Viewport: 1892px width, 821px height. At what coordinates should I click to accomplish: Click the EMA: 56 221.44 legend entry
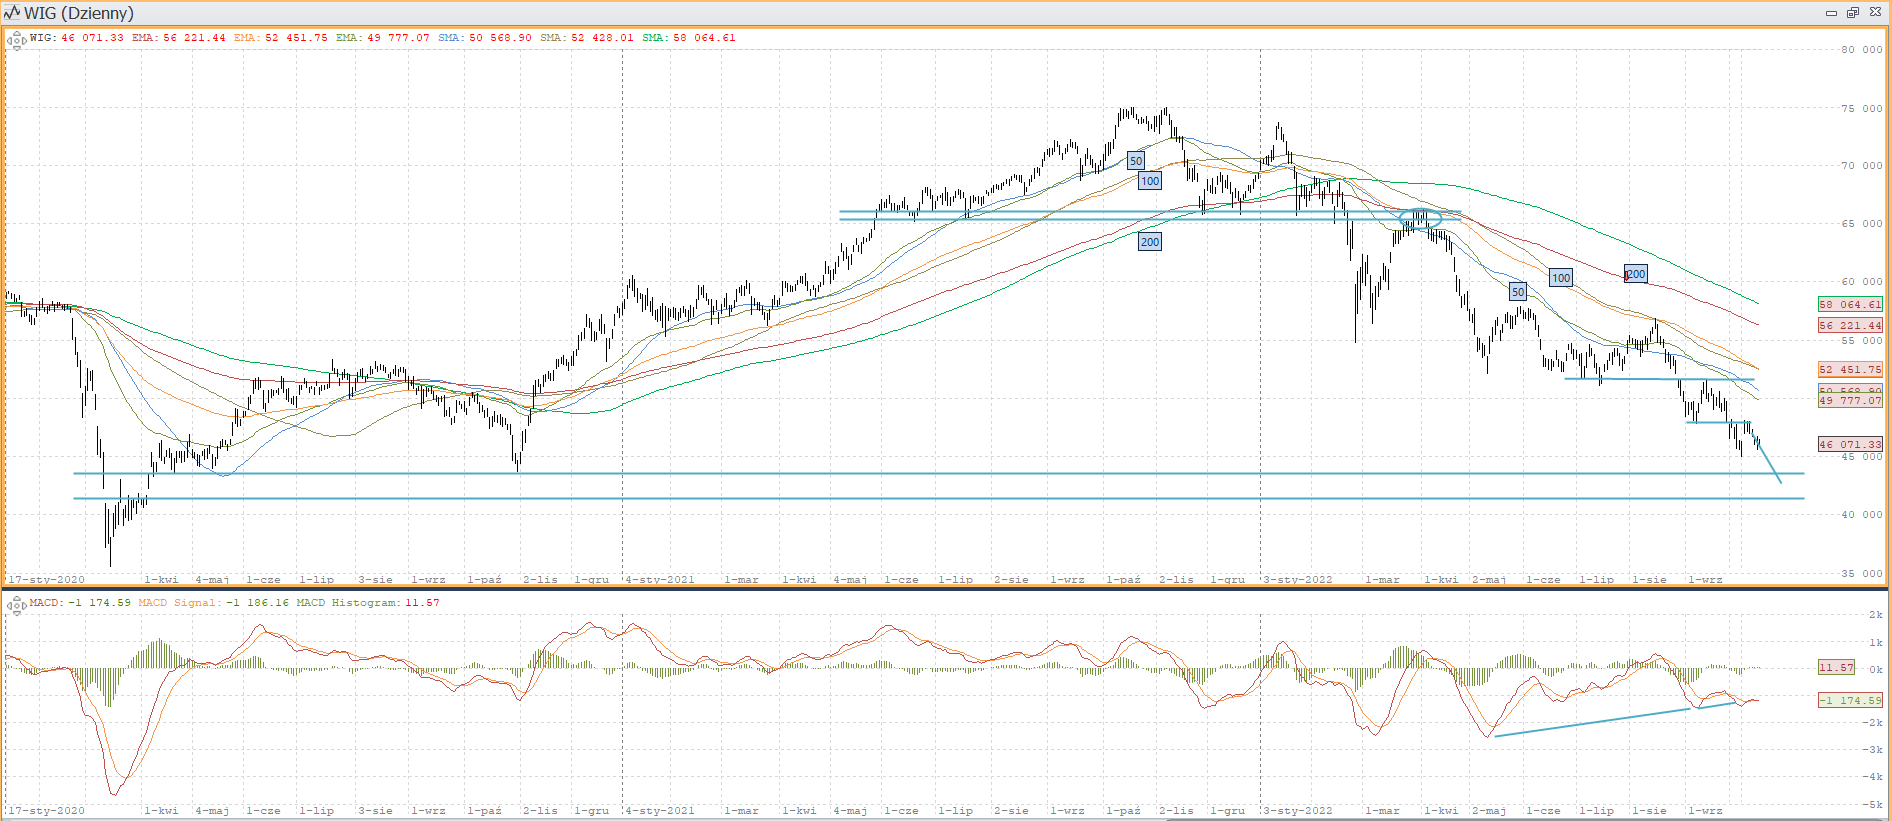coord(178,38)
